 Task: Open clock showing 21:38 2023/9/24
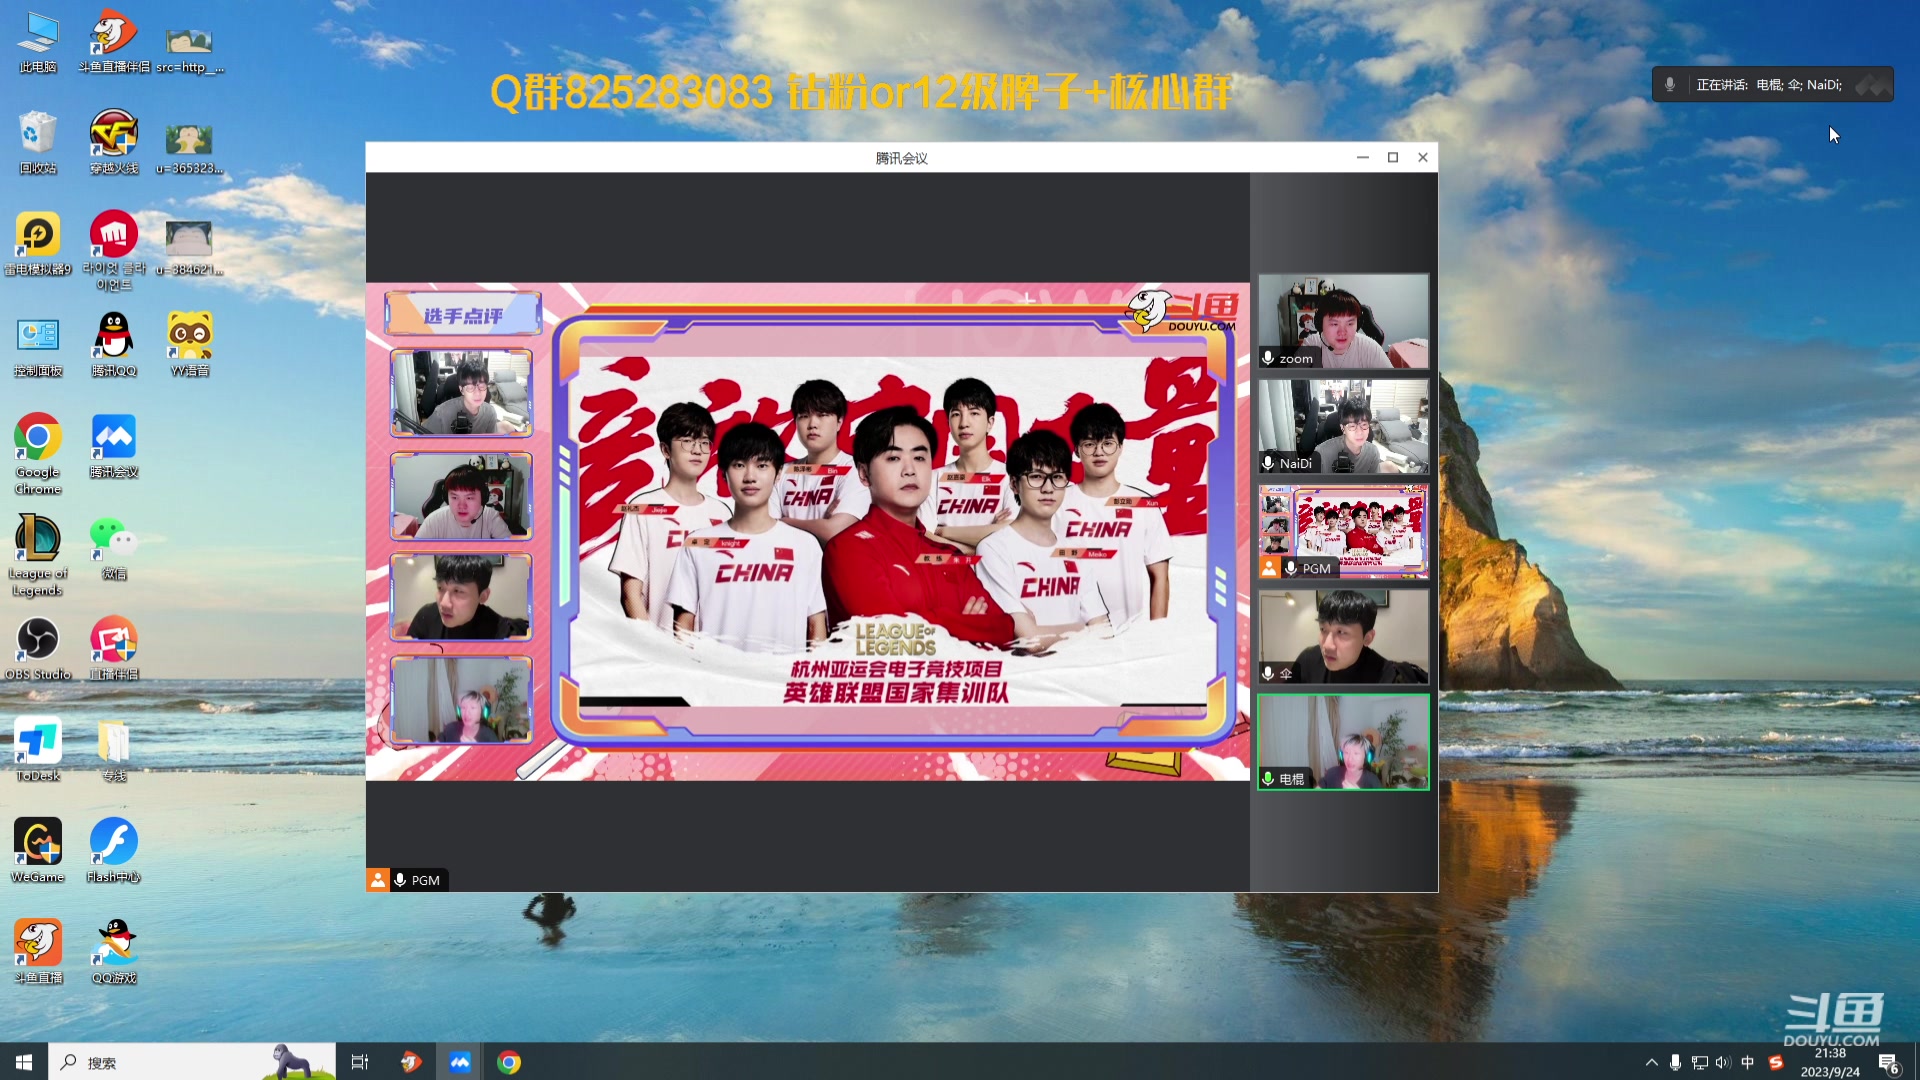pyautogui.click(x=1830, y=1062)
